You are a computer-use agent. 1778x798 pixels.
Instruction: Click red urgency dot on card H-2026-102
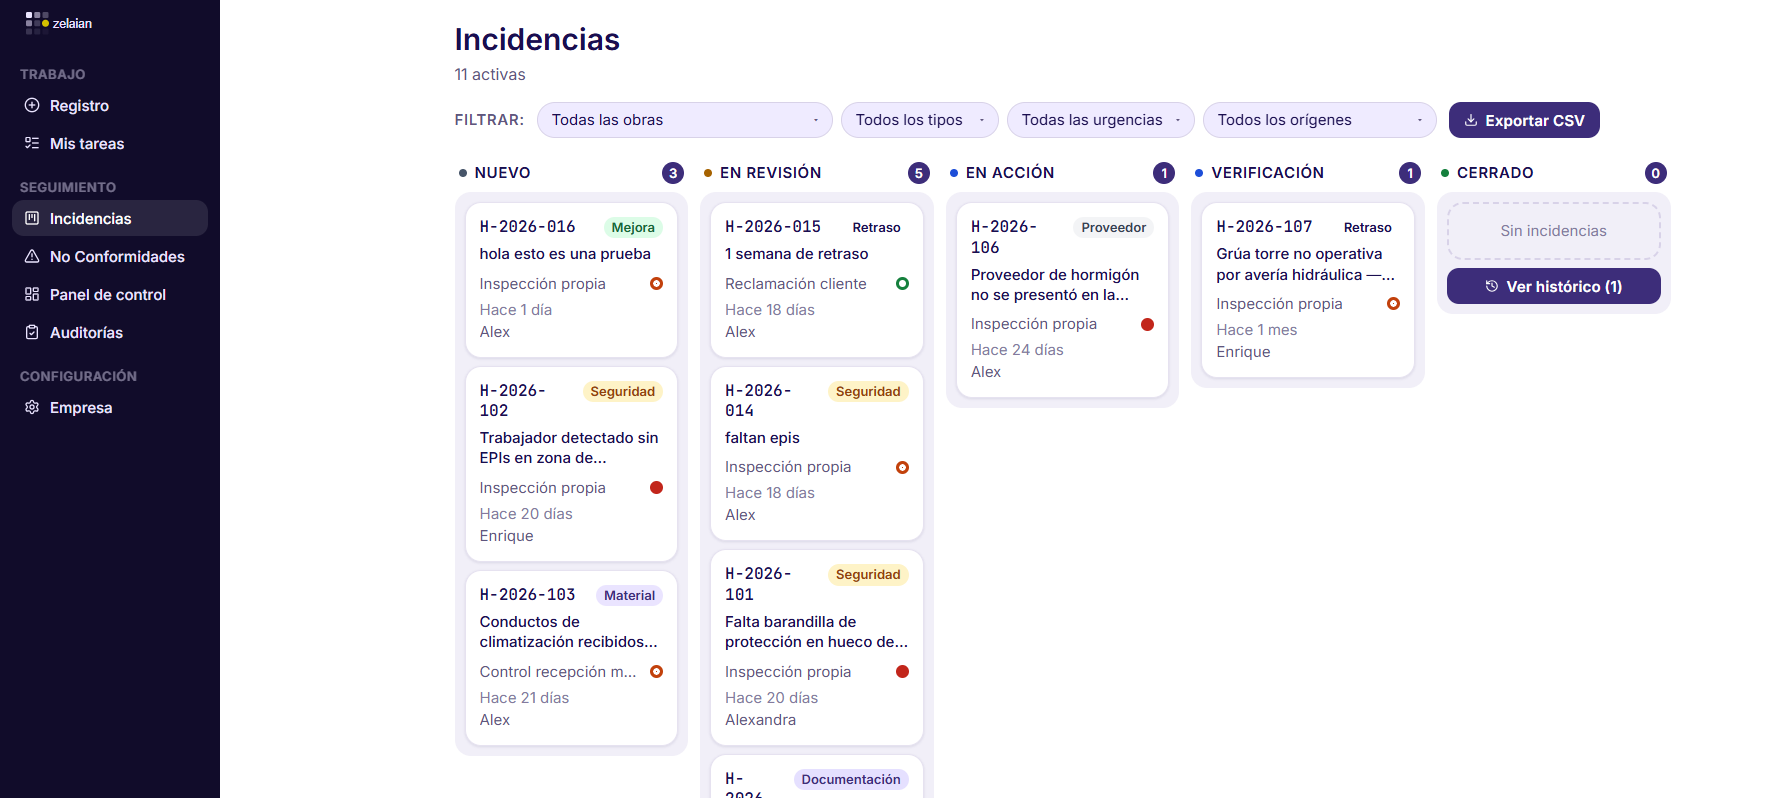(x=657, y=488)
